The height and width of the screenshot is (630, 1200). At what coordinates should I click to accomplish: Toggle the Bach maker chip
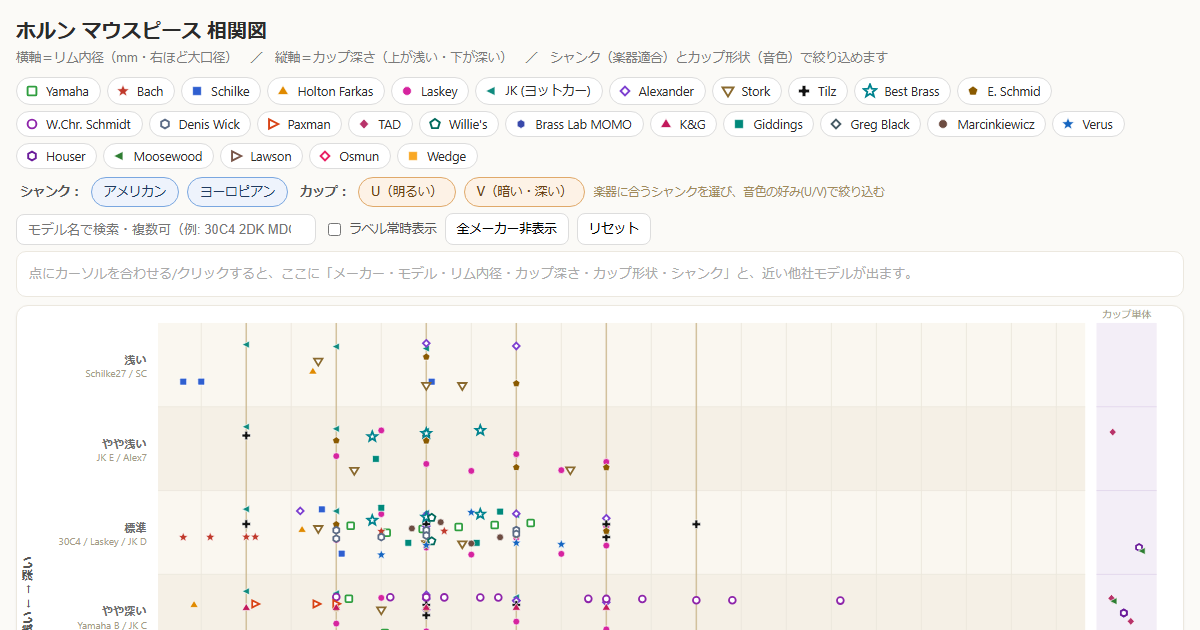pyautogui.click(x=140, y=91)
